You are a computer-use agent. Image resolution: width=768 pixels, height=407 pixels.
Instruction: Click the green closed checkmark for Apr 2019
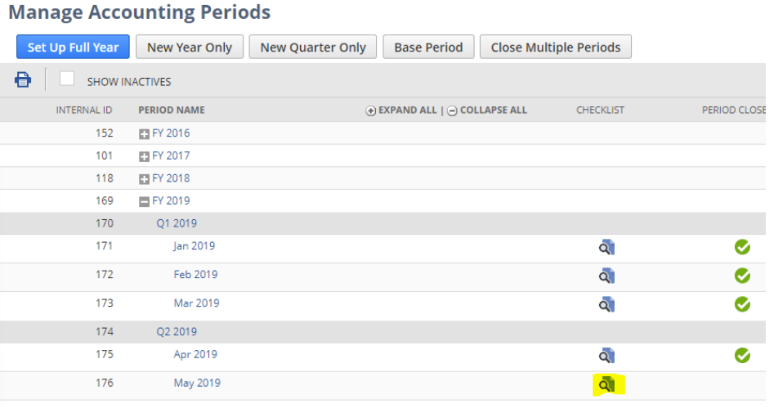click(742, 355)
